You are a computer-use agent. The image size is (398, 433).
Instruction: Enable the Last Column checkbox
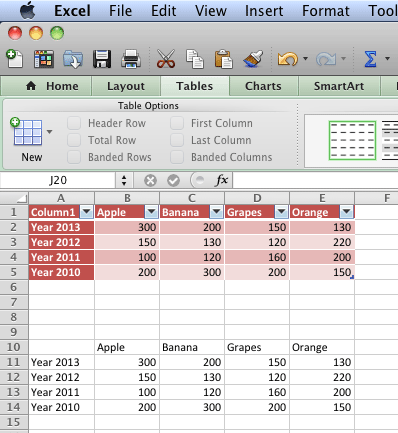point(177,140)
